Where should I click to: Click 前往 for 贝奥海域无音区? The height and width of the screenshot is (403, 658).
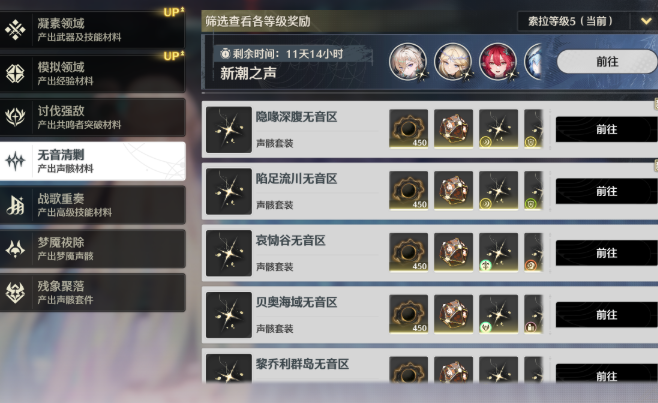[607, 315]
